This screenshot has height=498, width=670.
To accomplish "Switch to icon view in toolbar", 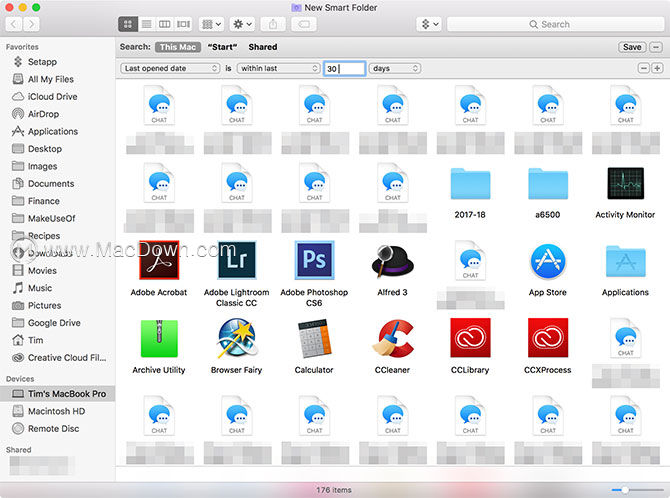I will click(x=128, y=24).
